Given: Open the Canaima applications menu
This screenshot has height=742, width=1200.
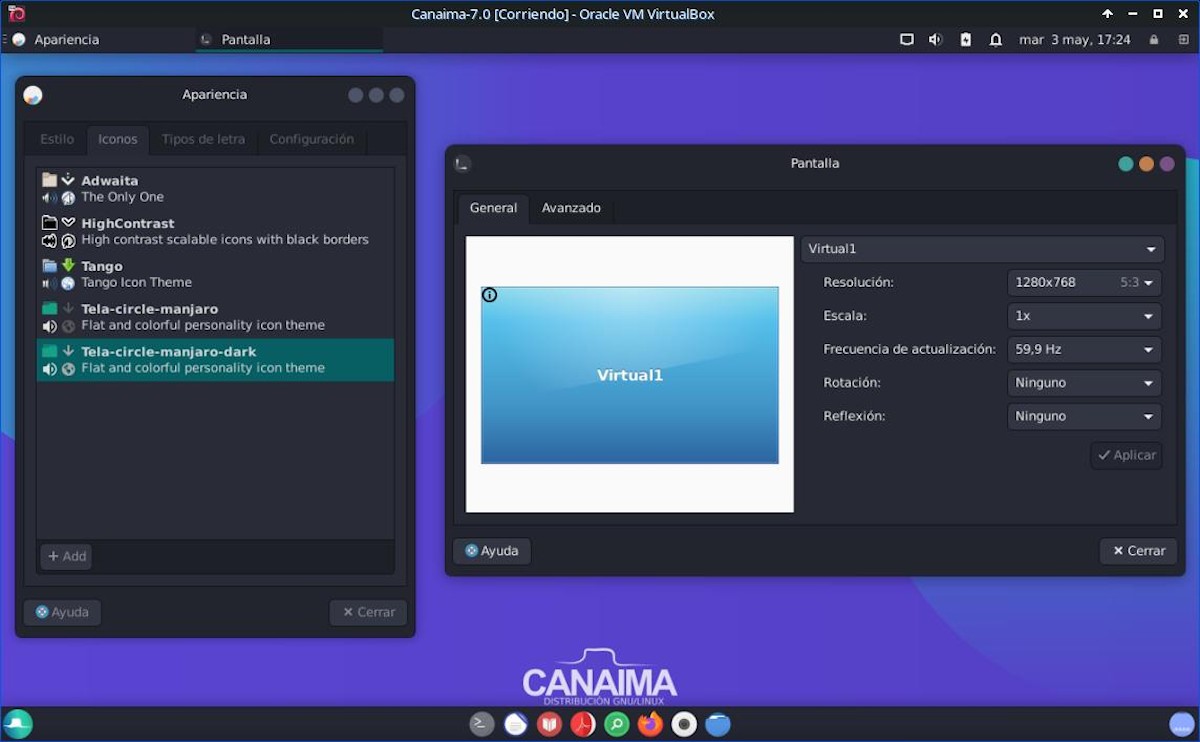Looking at the screenshot, I should [18, 724].
